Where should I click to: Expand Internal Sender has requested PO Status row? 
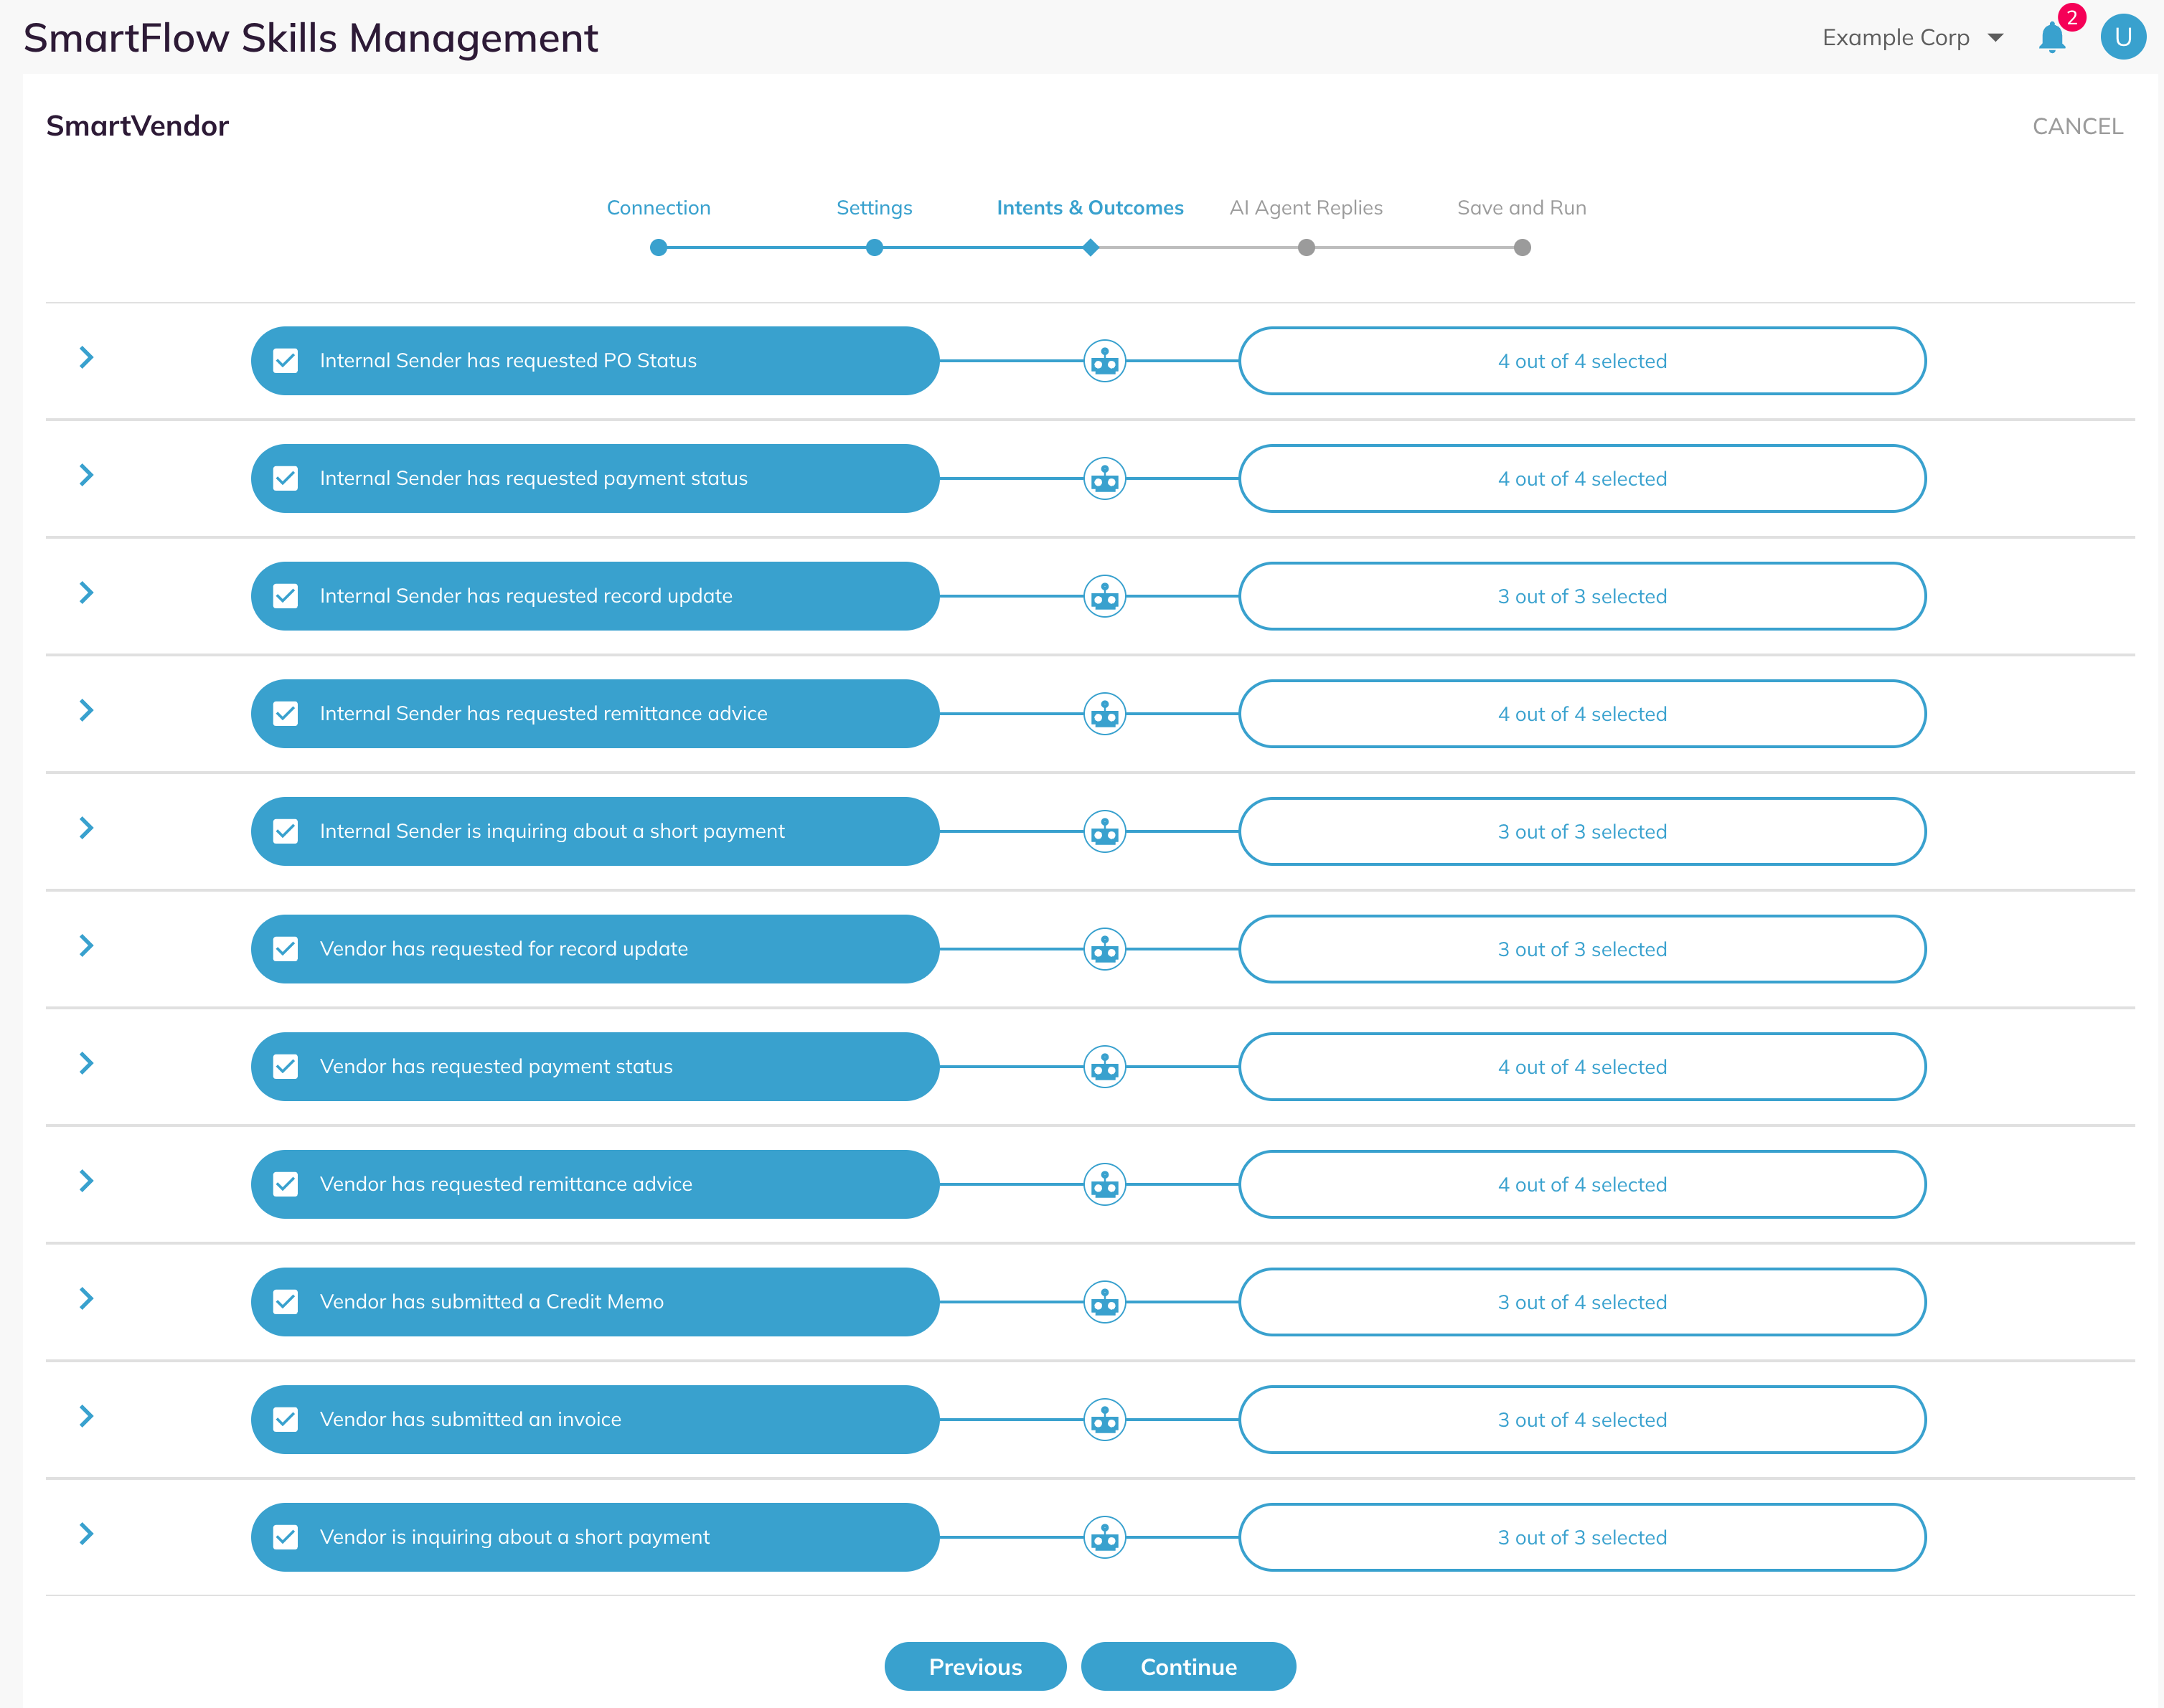(x=86, y=357)
